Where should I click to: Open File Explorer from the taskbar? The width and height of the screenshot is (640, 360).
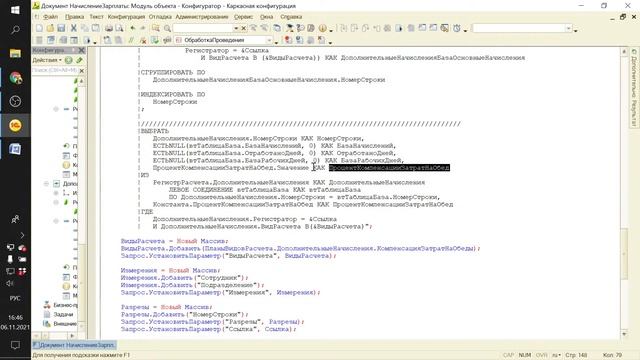16,53
